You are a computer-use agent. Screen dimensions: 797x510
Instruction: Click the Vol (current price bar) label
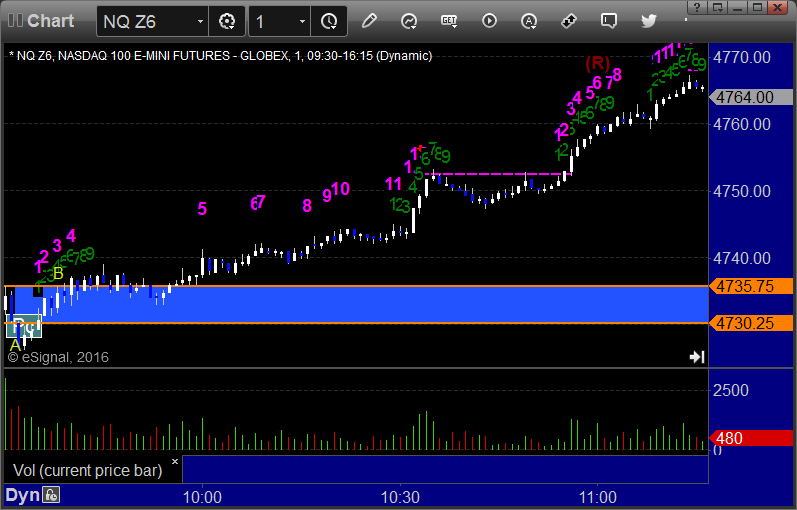[87, 470]
